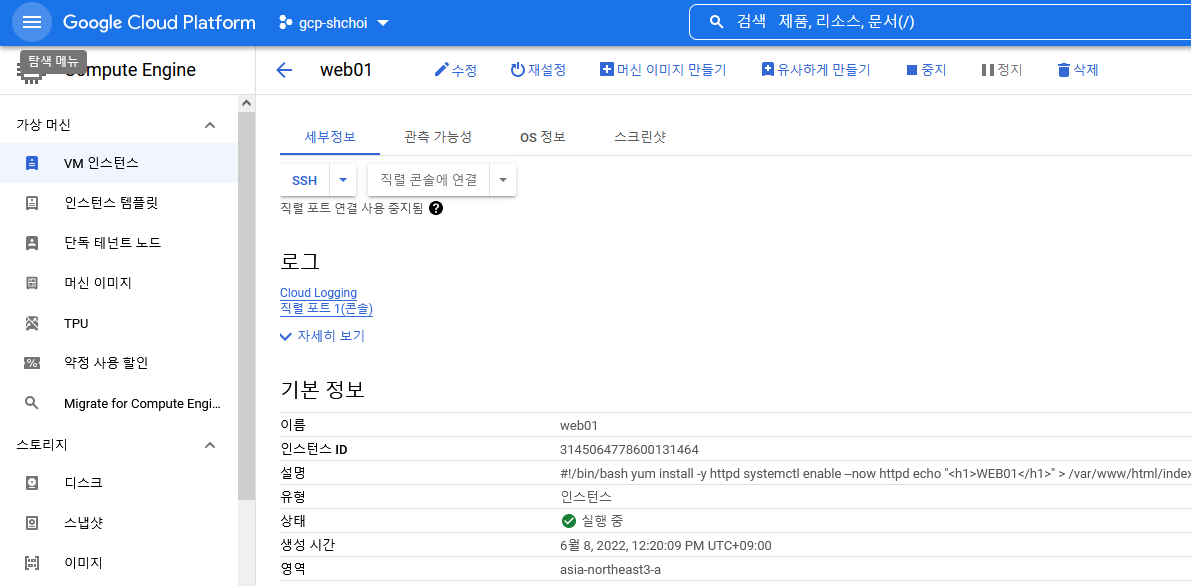The height and width of the screenshot is (586, 1191).
Task: Click the zone value asia-northeast3-a
Action: [x=611, y=569]
